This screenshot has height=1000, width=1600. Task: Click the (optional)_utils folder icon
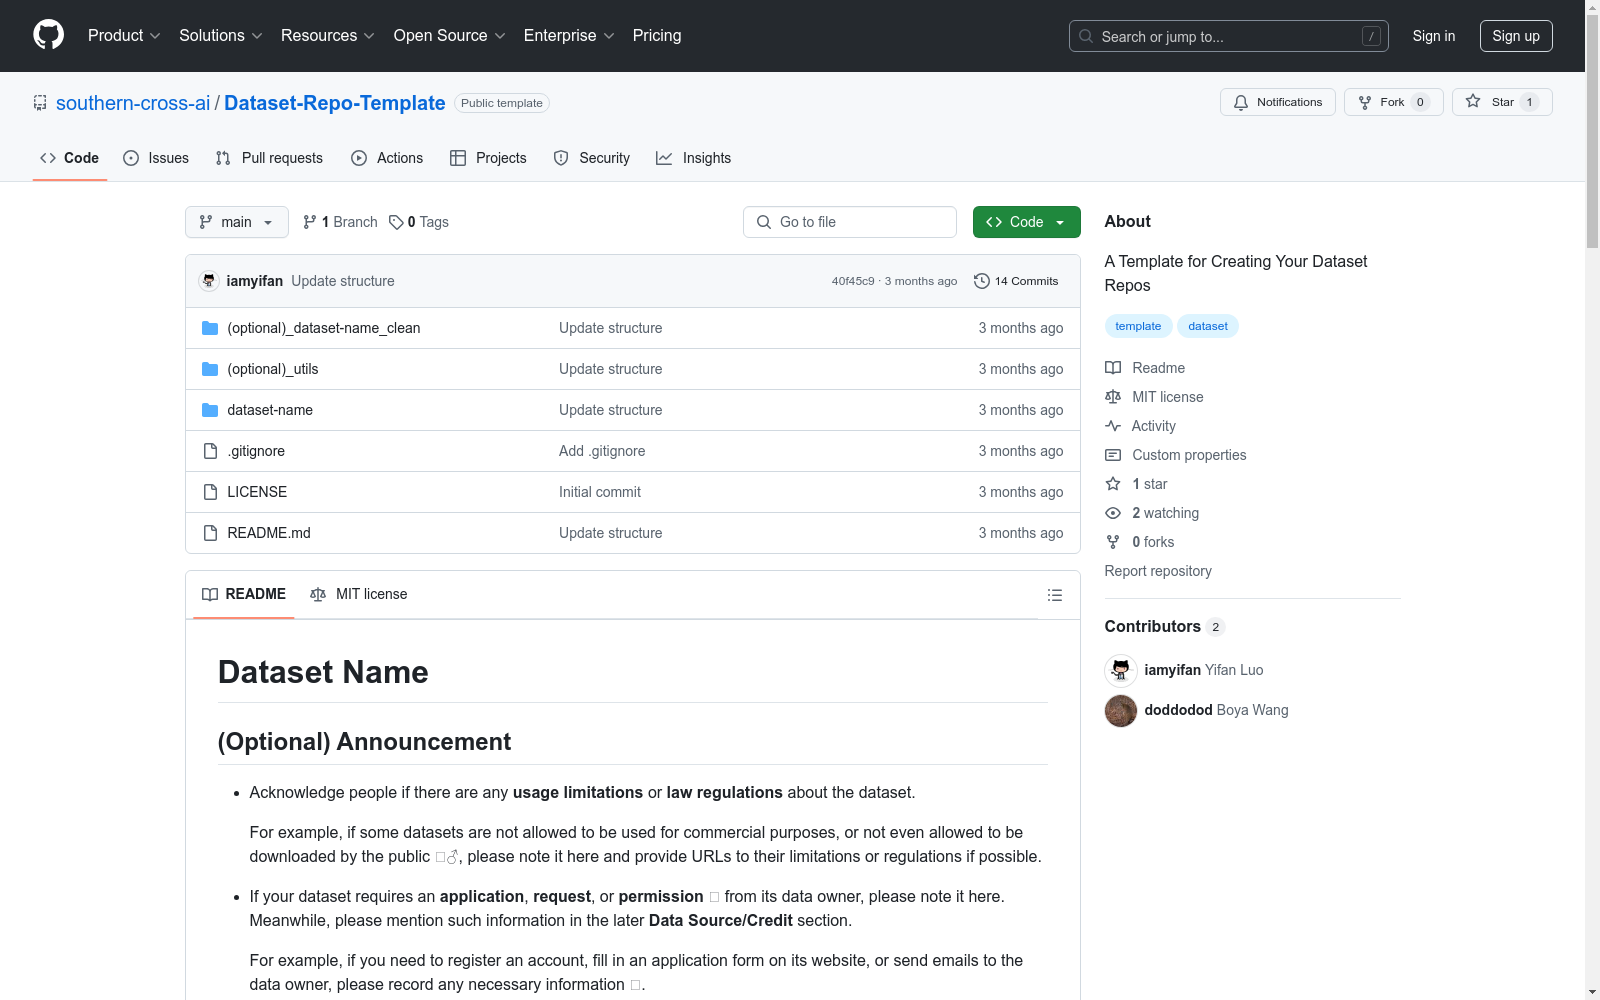pos(210,369)
